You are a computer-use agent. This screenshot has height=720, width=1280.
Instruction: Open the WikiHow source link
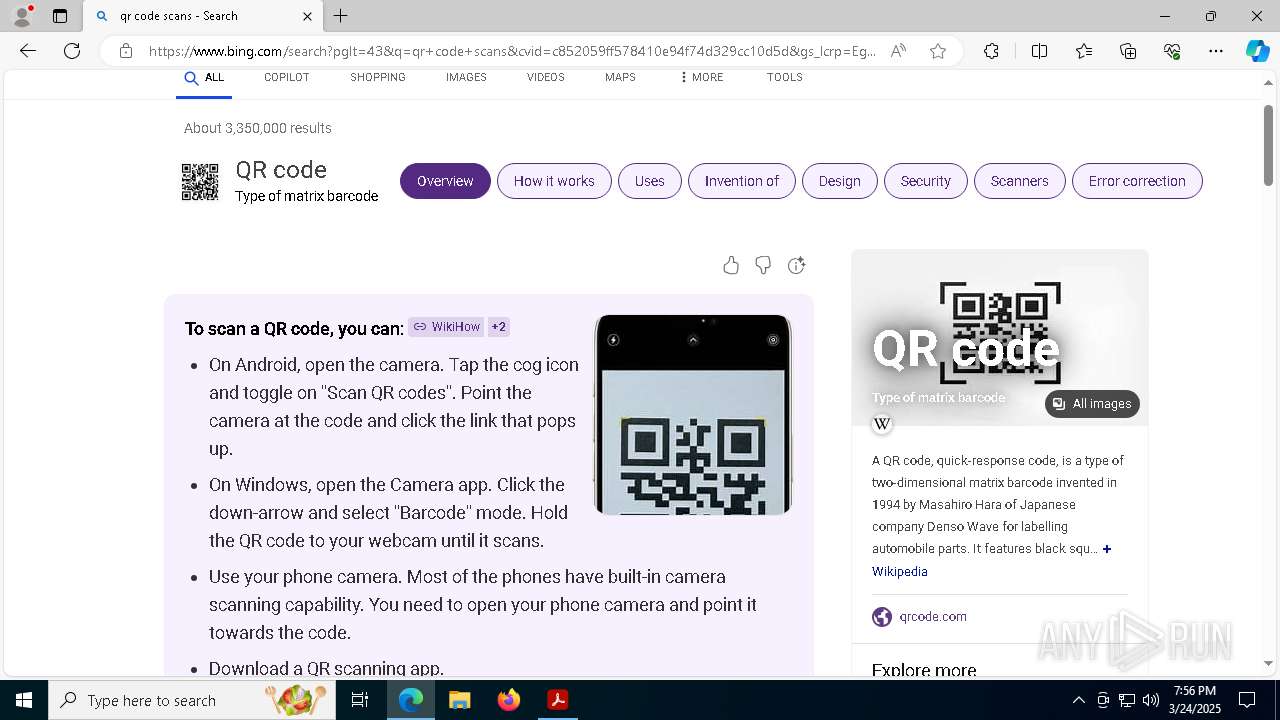tap(446, 327)
